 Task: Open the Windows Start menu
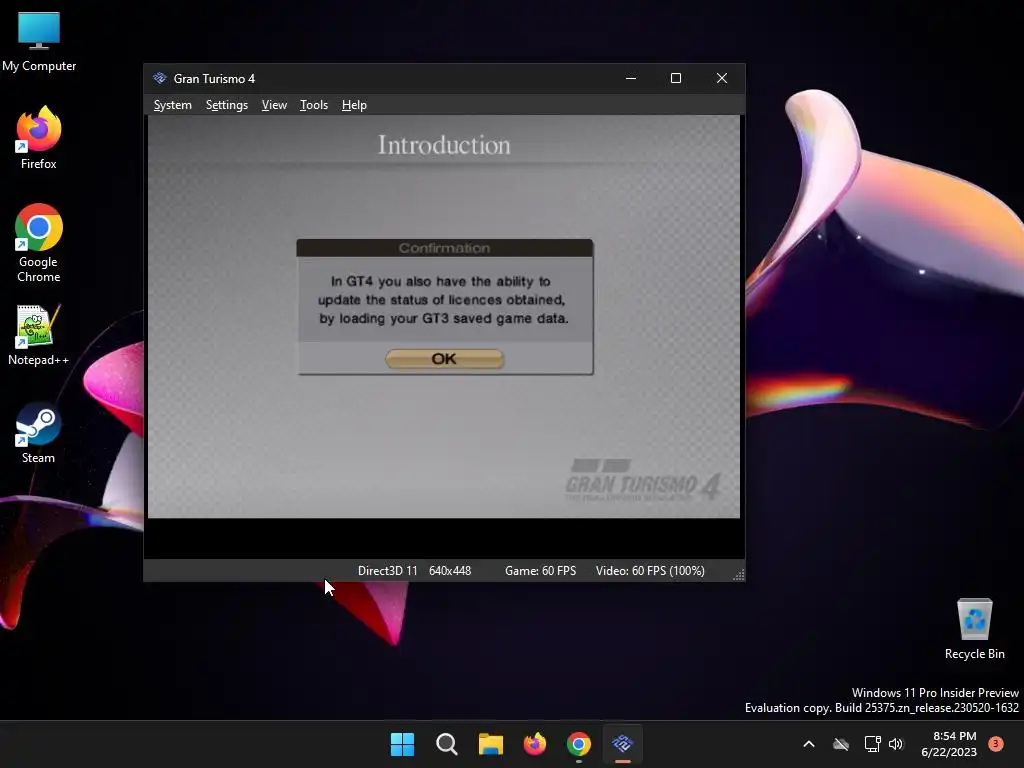[x=402, y=744]
